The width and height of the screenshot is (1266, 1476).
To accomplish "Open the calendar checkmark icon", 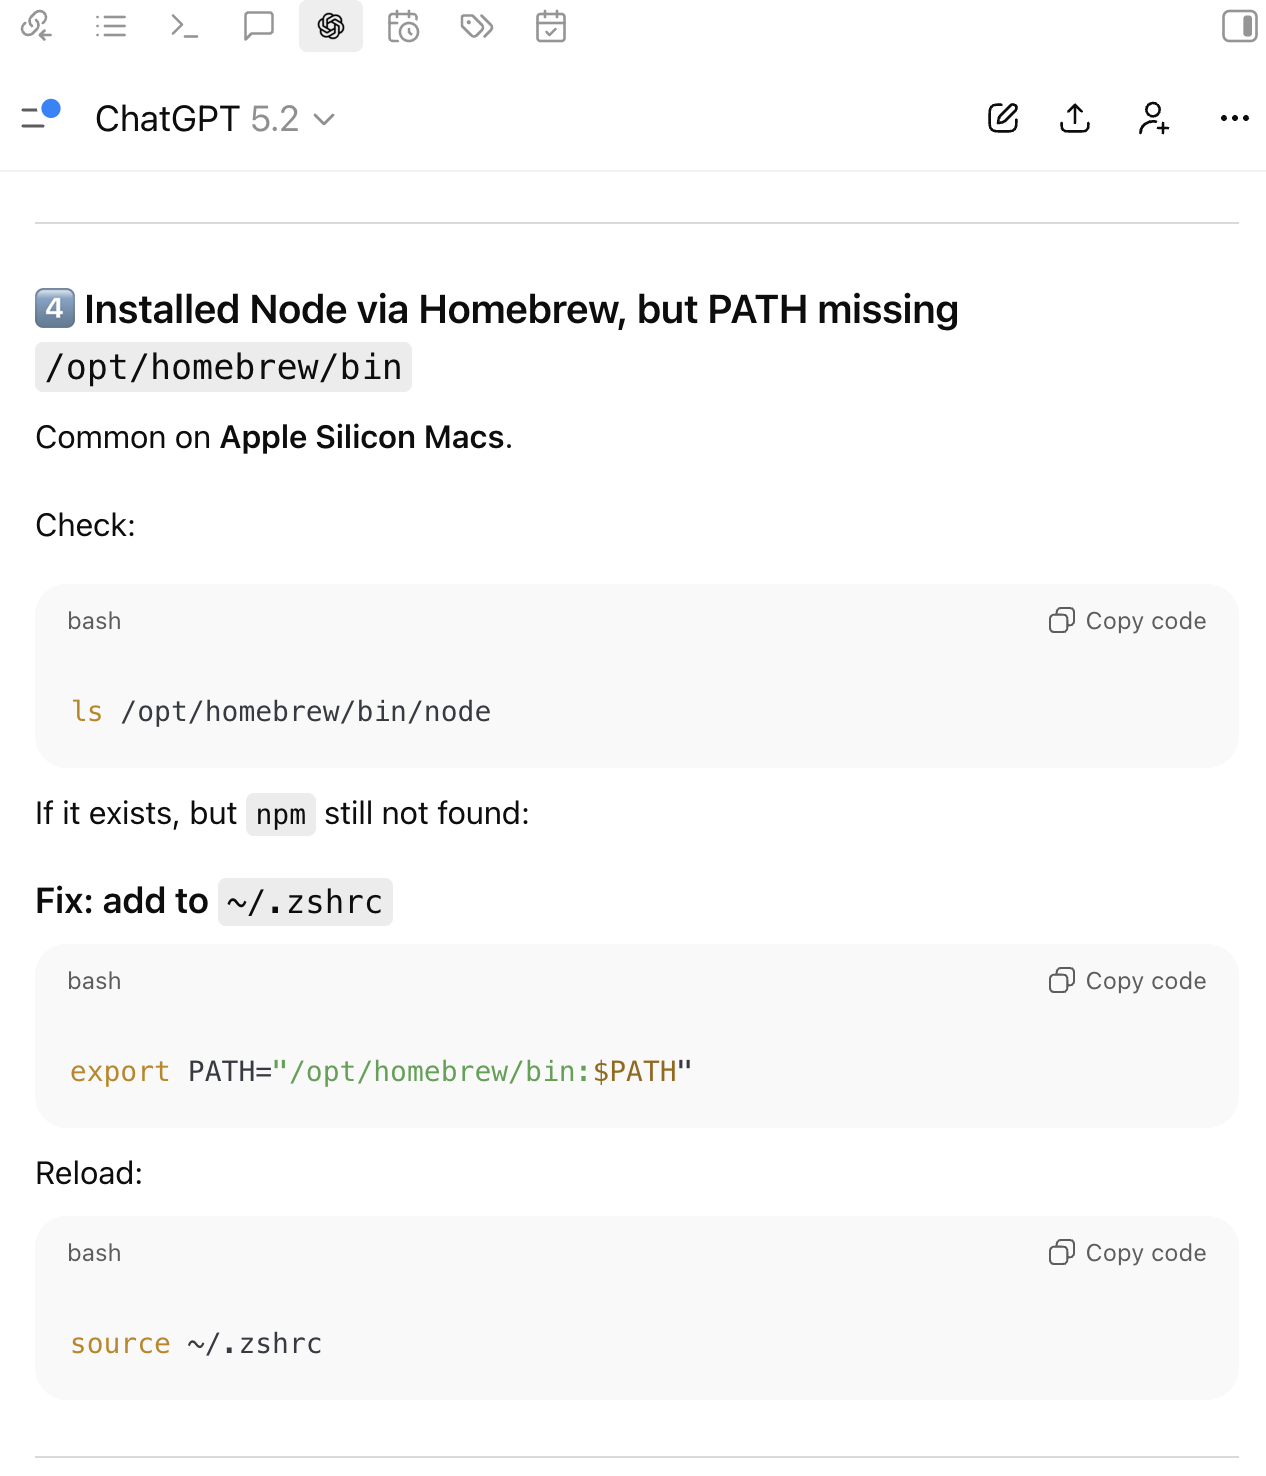I will [551, 26].
